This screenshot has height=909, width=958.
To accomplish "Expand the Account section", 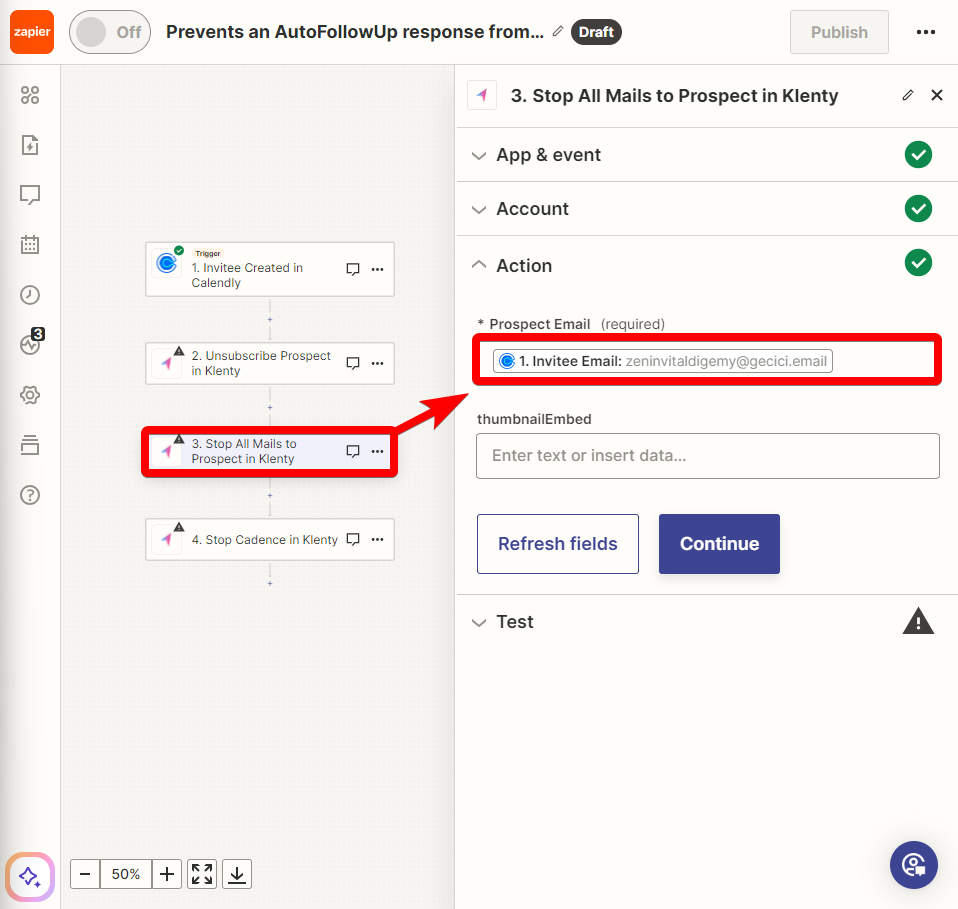I will (707, 209).
